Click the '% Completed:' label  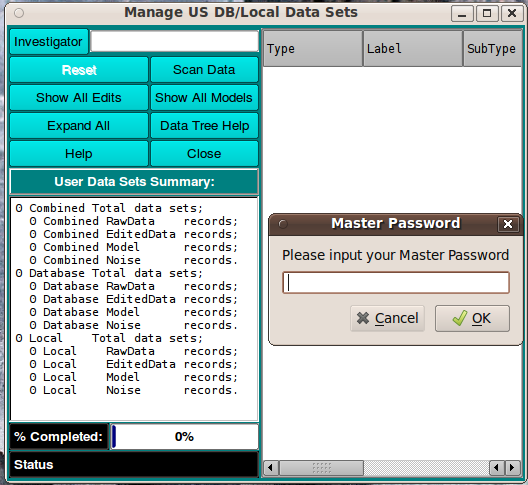pos(59,436)
